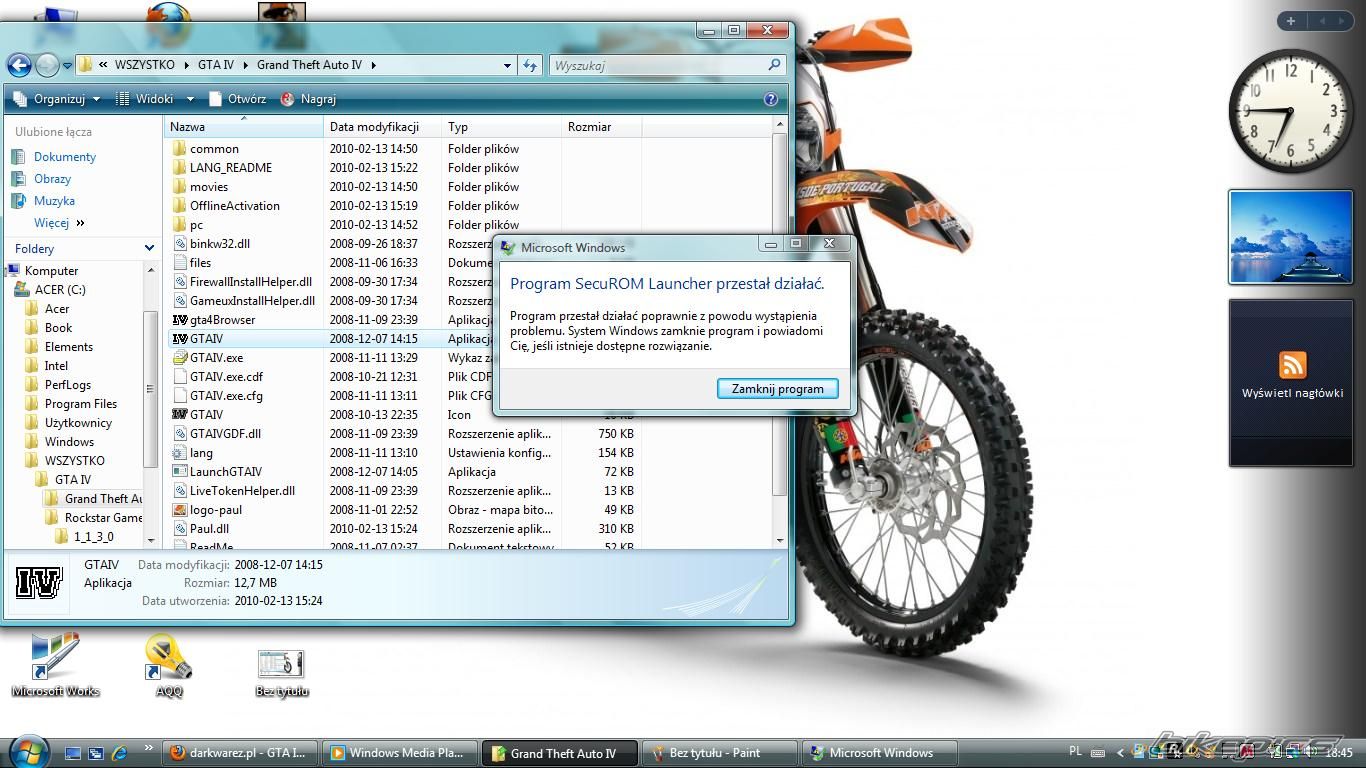Viewport: 1366px width, 768px height.
Task: Click the Back navigation arrow in Explorer
Action: coord(19,66)
